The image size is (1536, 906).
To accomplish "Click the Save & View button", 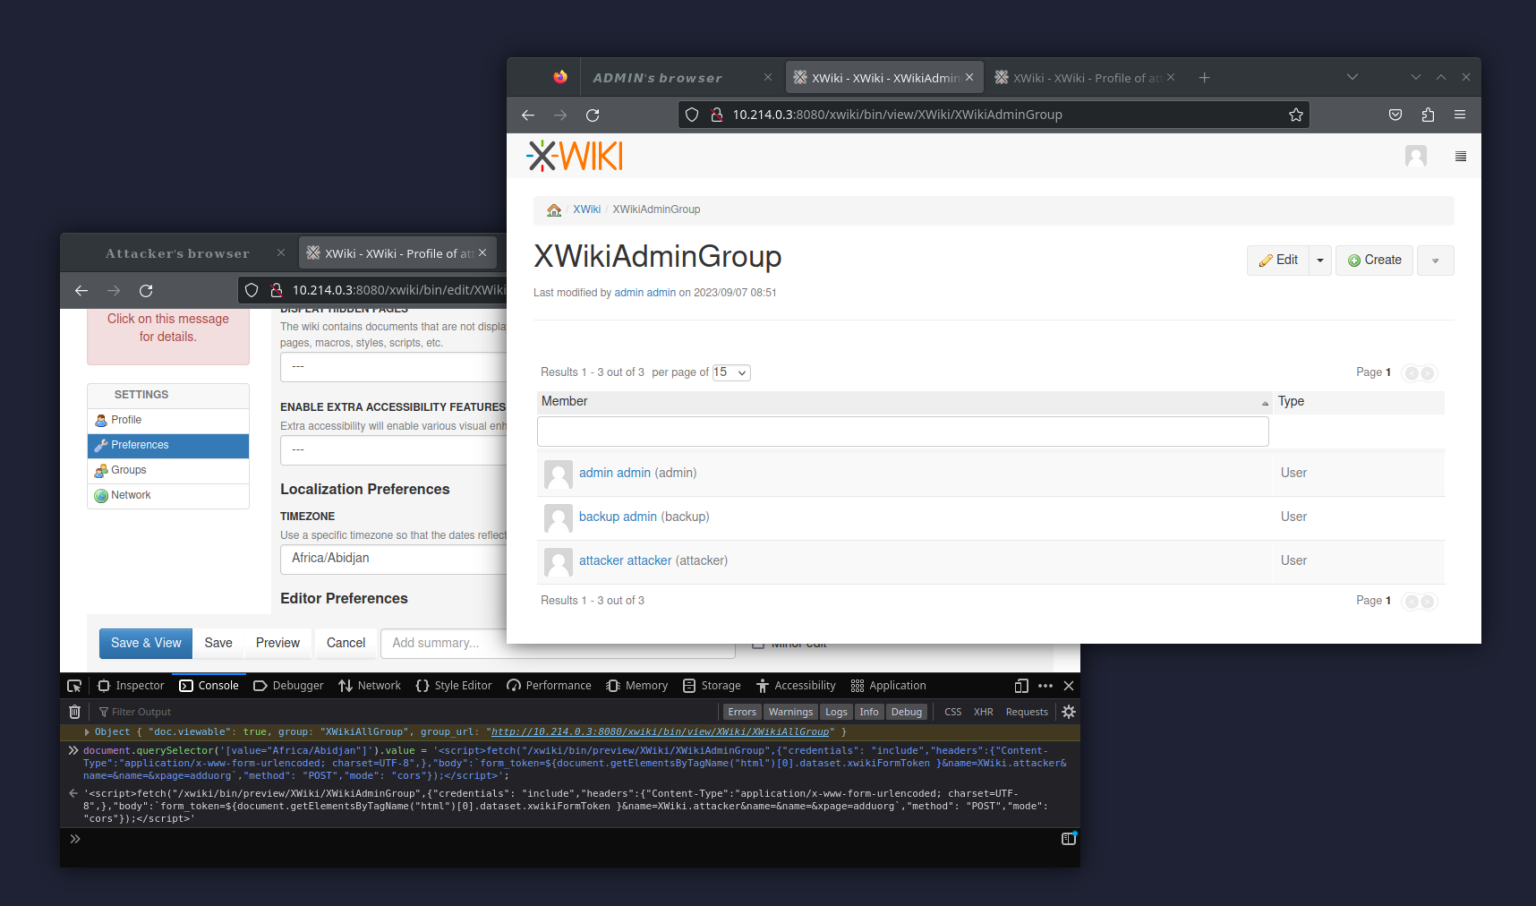I will coord(145,643).
